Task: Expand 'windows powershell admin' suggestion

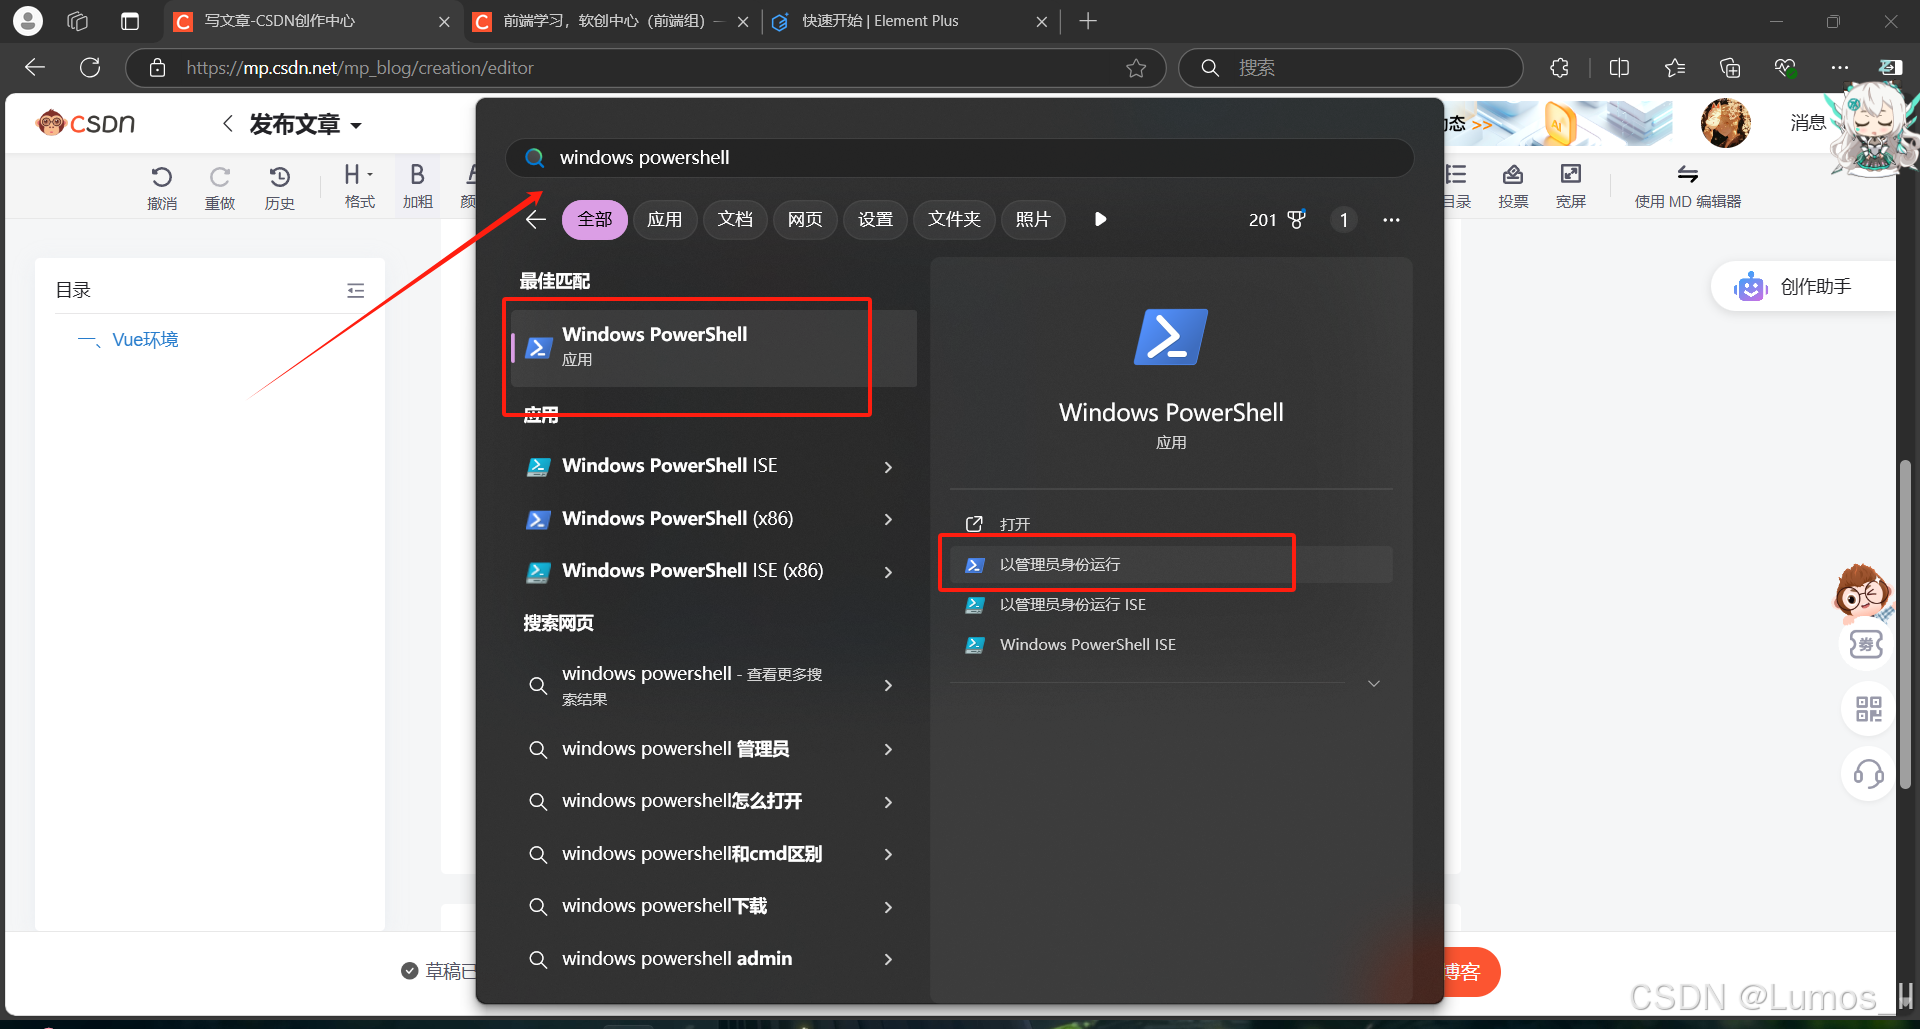Action: click(x=888, y=959)
